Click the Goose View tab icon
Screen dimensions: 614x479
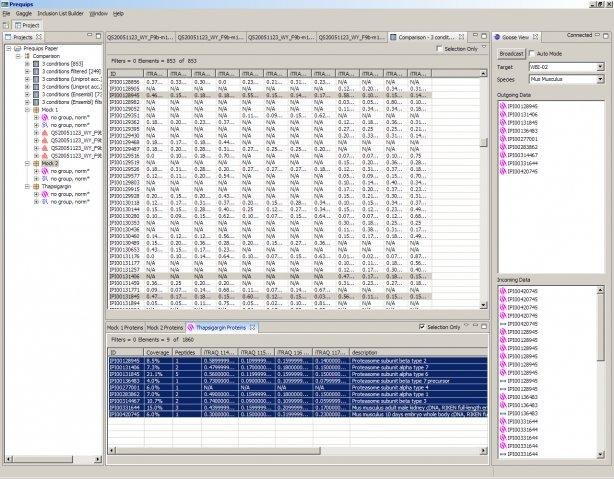(497, 37)
